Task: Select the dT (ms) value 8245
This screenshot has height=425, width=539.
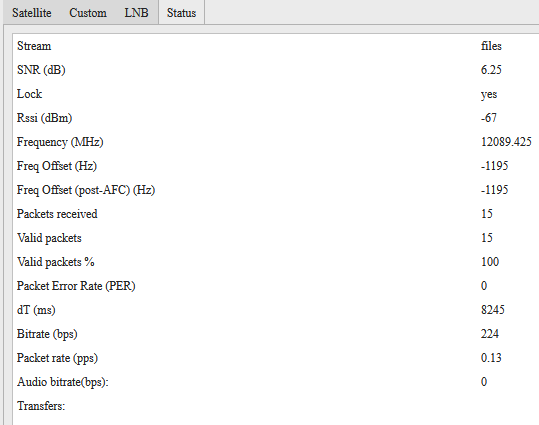Action: (x=492, y=310)
